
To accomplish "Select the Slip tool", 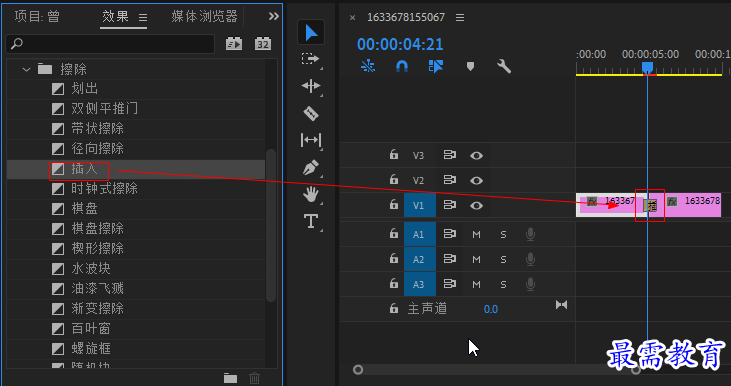I will (310, 140).
